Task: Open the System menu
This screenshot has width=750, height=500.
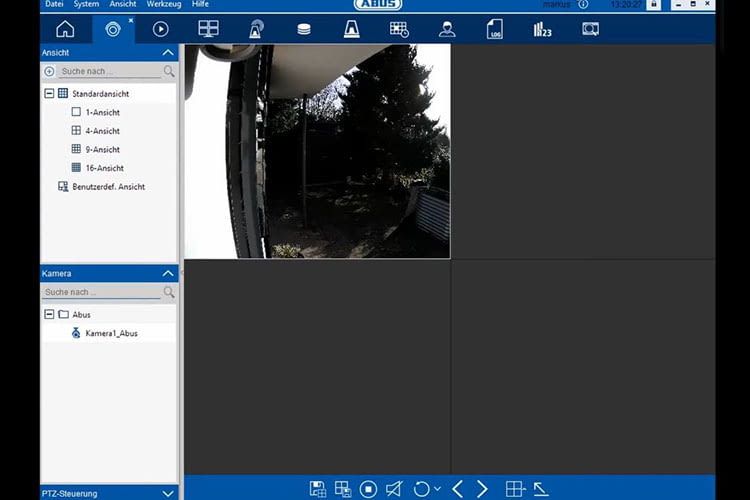Action: [86, 5]
